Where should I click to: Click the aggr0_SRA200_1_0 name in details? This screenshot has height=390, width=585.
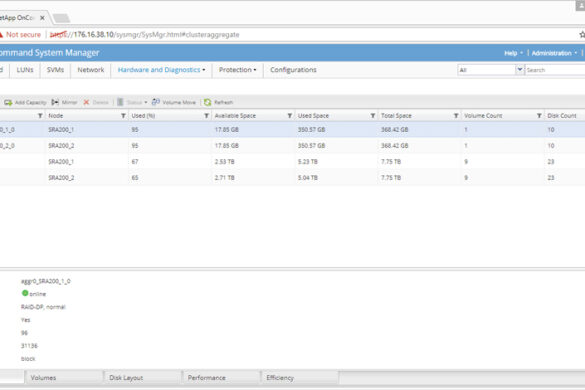pos(46,281)
